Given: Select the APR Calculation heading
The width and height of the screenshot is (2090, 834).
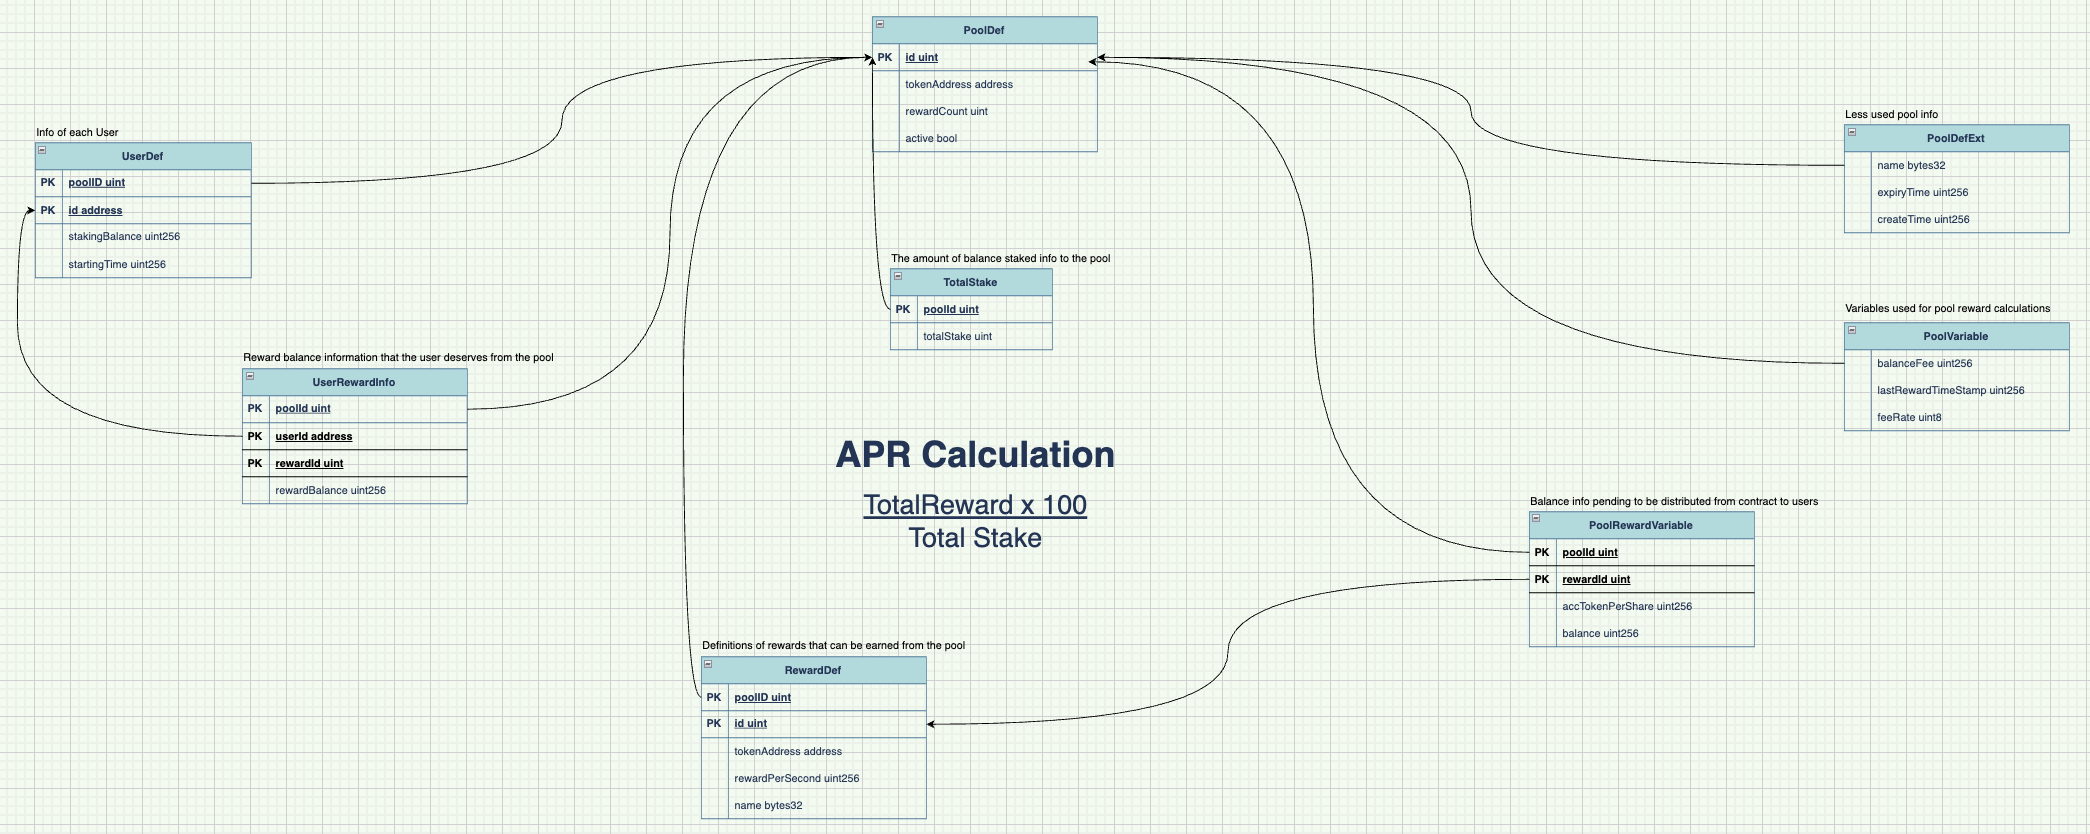Looking at the screenshot, I should point(975,455).
